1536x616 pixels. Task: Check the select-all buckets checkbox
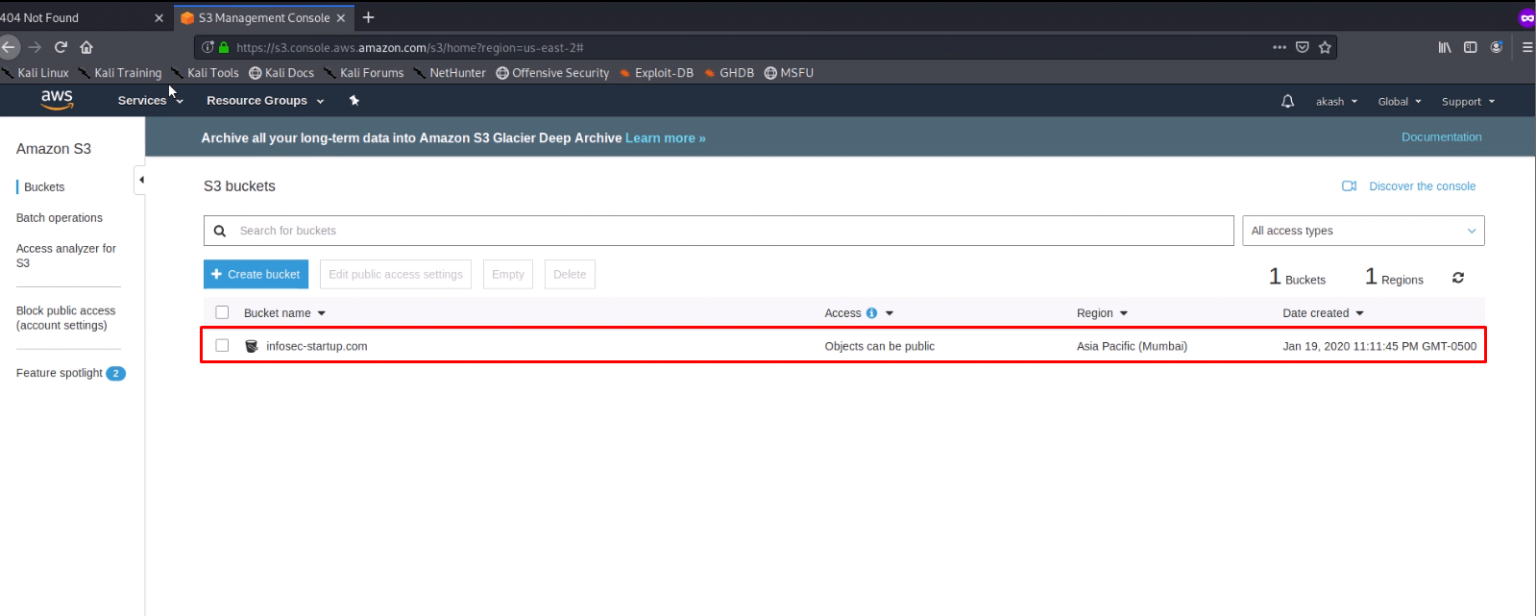[222, 311]
